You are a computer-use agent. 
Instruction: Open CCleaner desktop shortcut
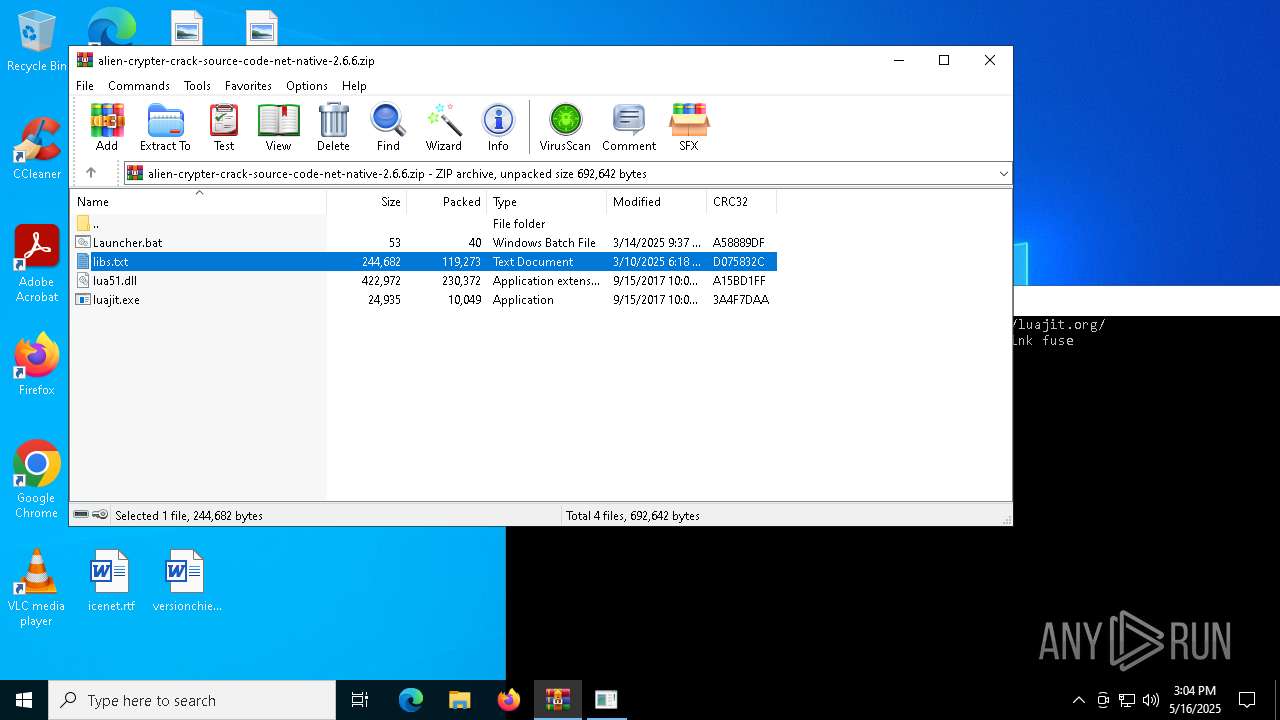(x=37, y=149)
